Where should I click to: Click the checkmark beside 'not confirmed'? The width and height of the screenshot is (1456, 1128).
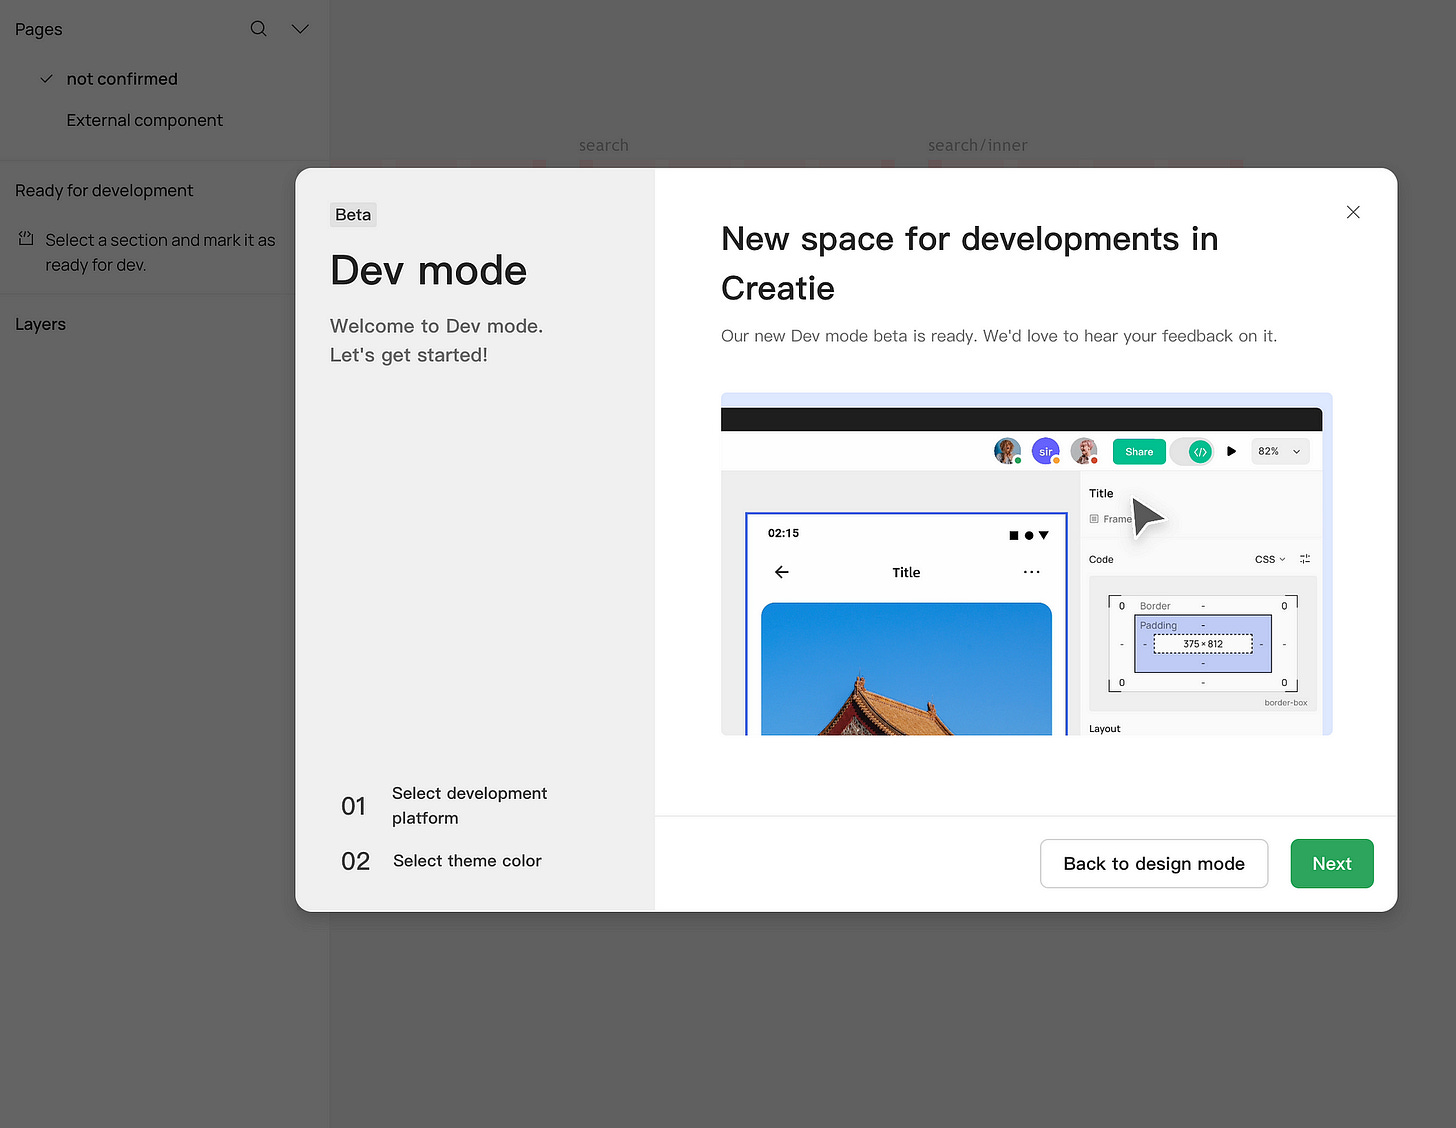pos(46,79)
